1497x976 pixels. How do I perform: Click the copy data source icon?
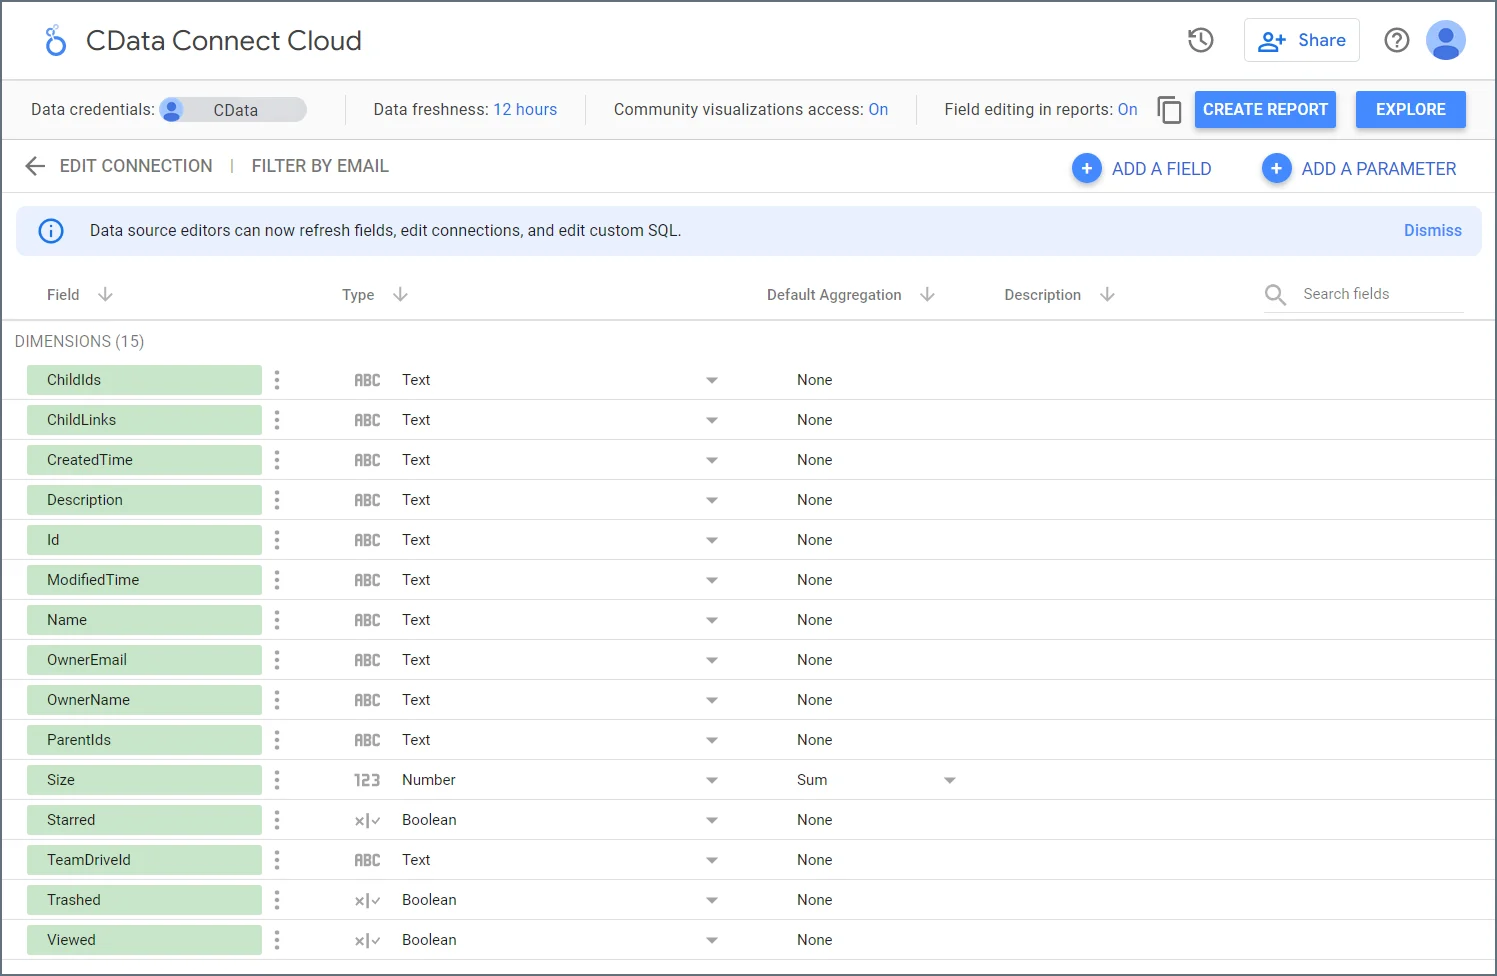tap(1169, 109)
